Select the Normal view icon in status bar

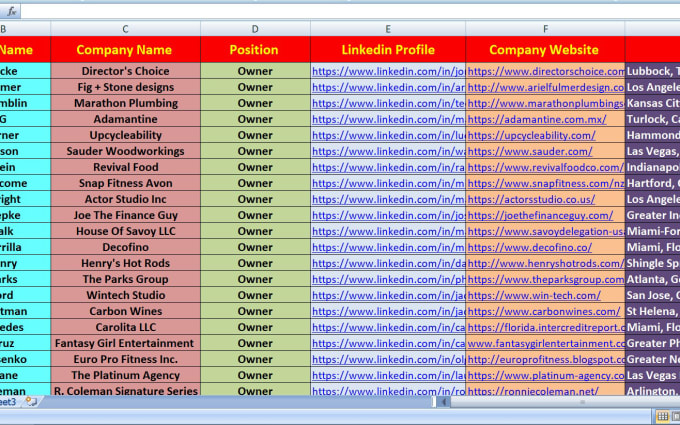[x=662, y=417]
